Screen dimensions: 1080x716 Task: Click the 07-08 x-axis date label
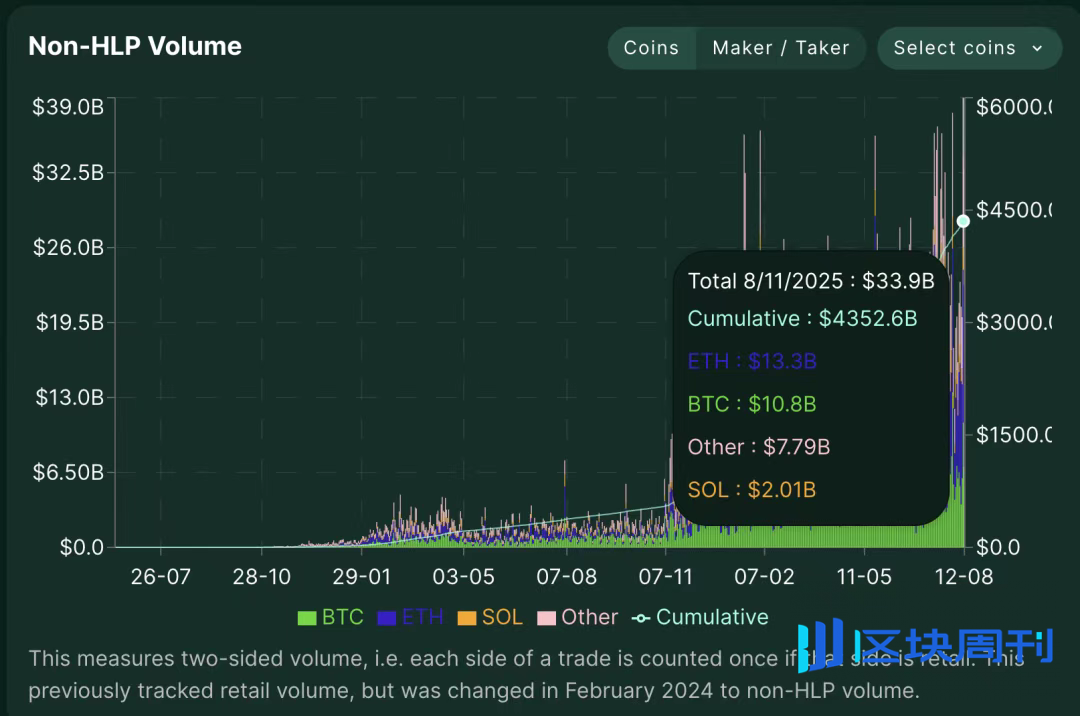(567, 577)
